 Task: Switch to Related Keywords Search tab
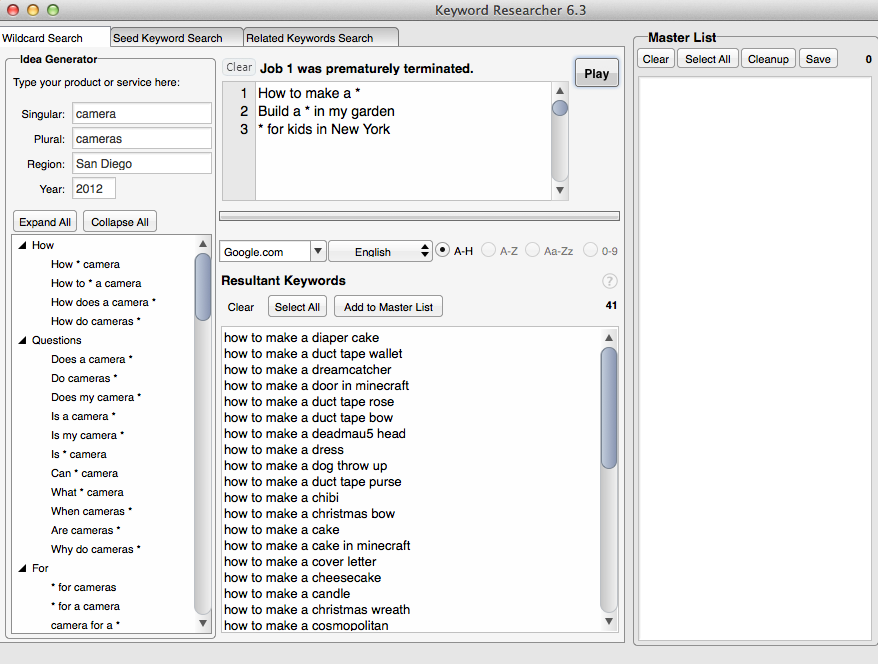(x=321, y=38)
